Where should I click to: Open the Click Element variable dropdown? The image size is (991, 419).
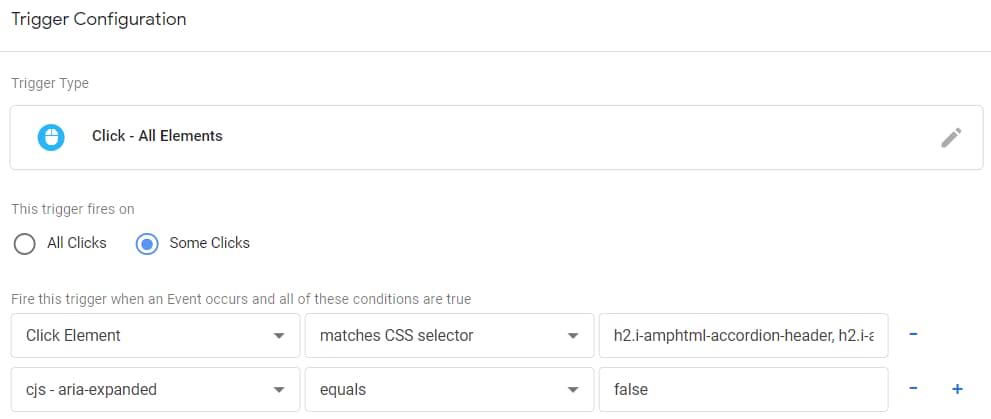155,336
